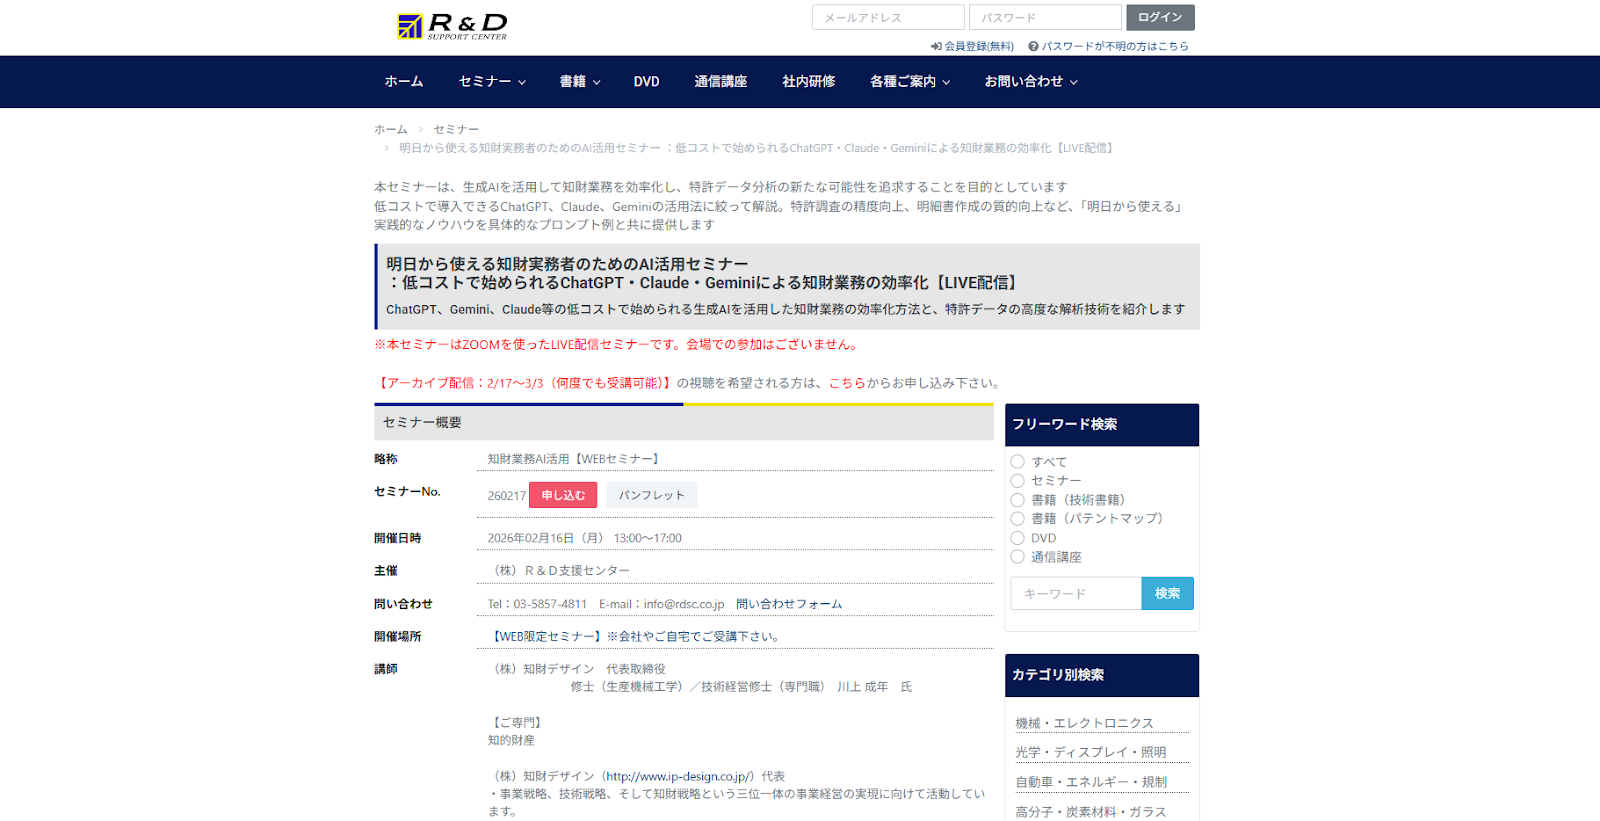Open the 光学・ディスプレイ・照明 category link
The width and height of the screenshot is (1600, 821).
click(x=1090, y=752)
